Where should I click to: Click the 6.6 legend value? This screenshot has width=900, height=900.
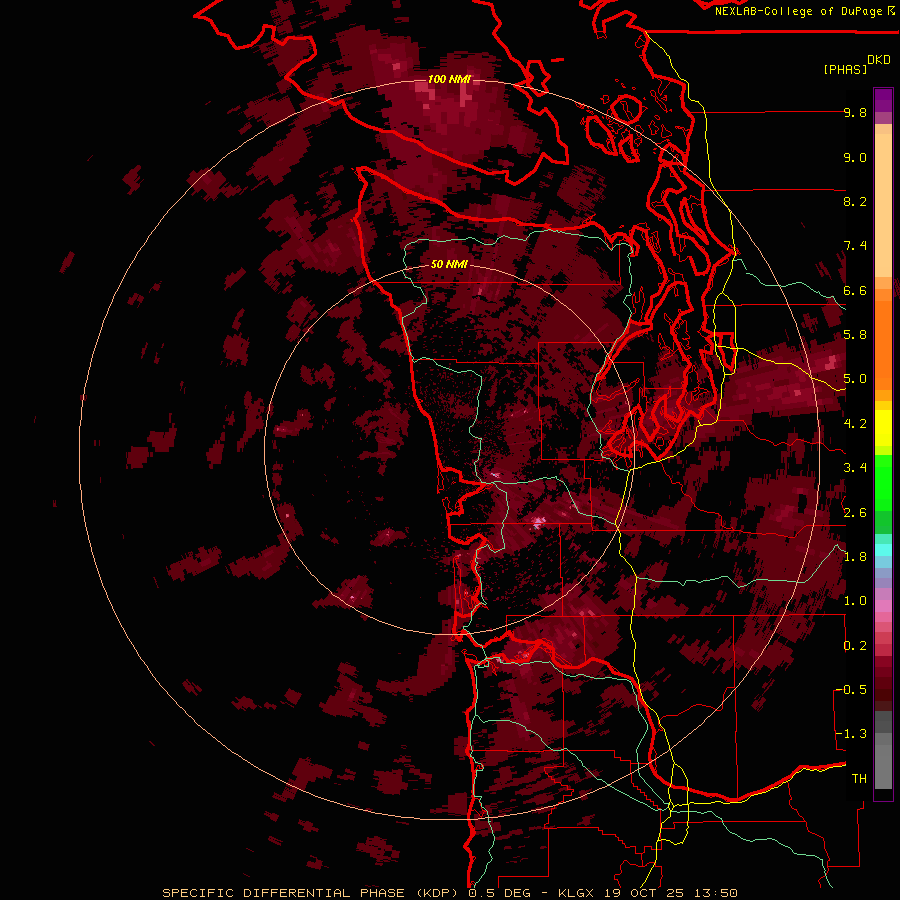pos(855,290)
